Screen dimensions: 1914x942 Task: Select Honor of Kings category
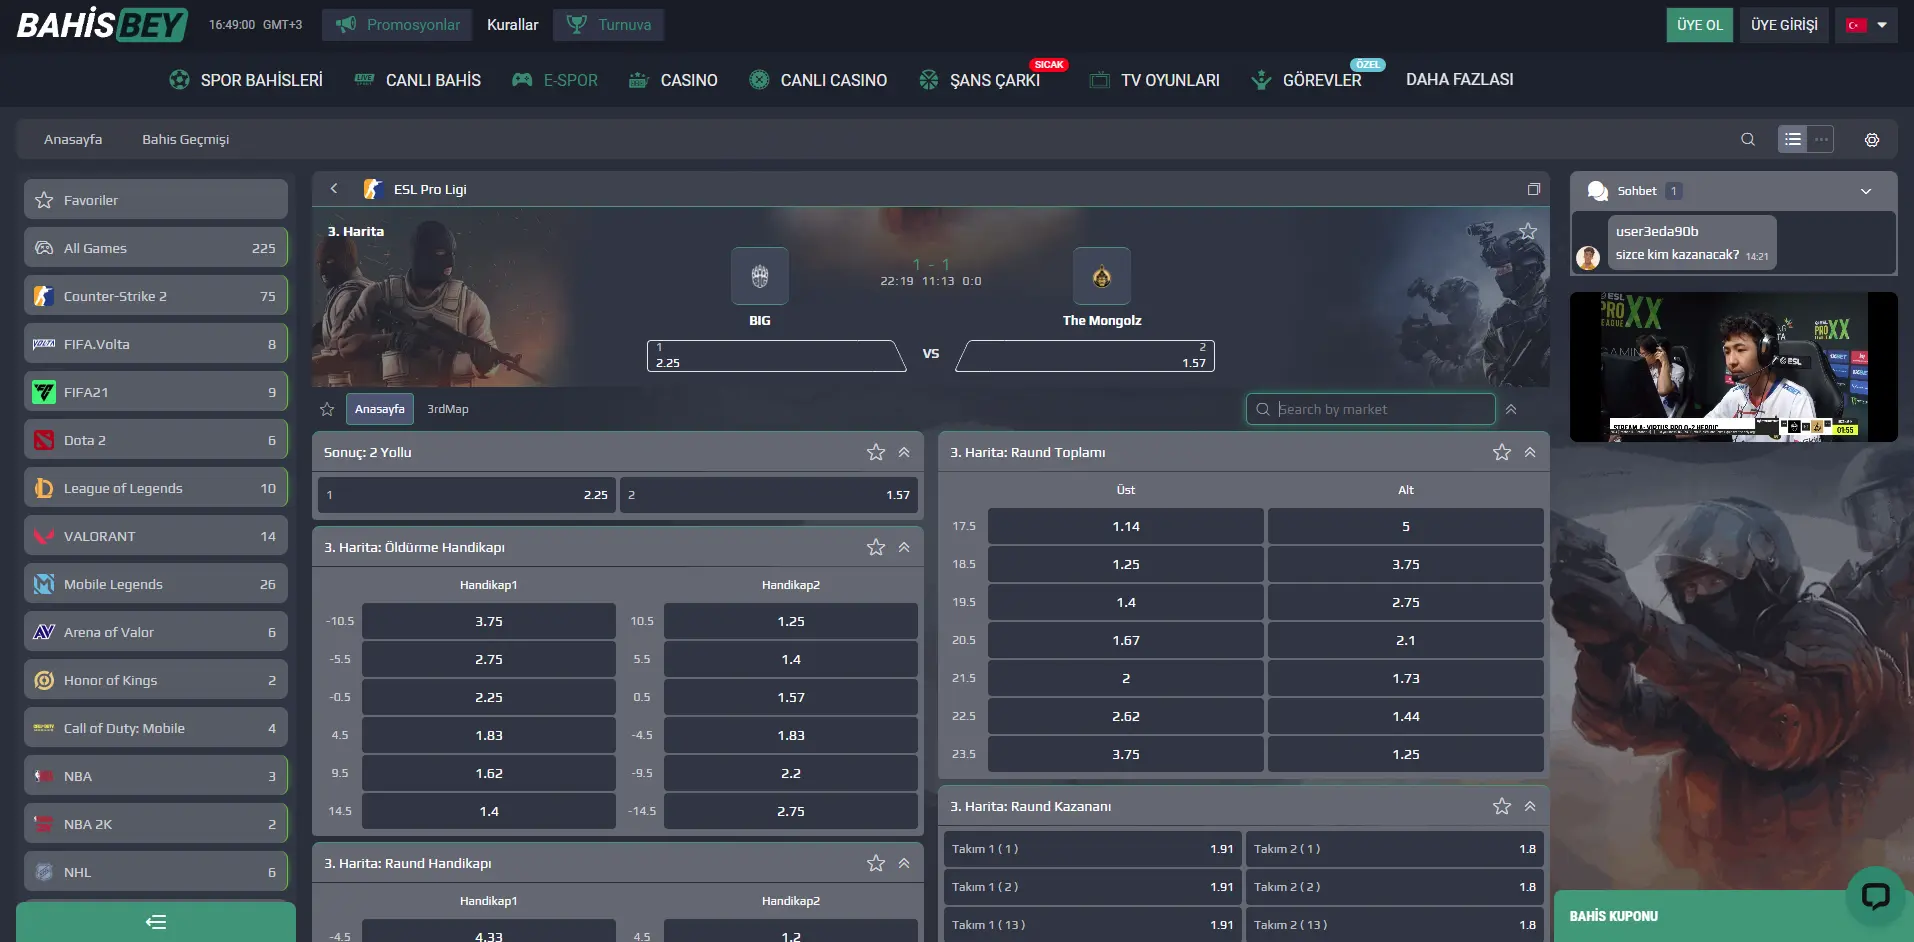156,680
